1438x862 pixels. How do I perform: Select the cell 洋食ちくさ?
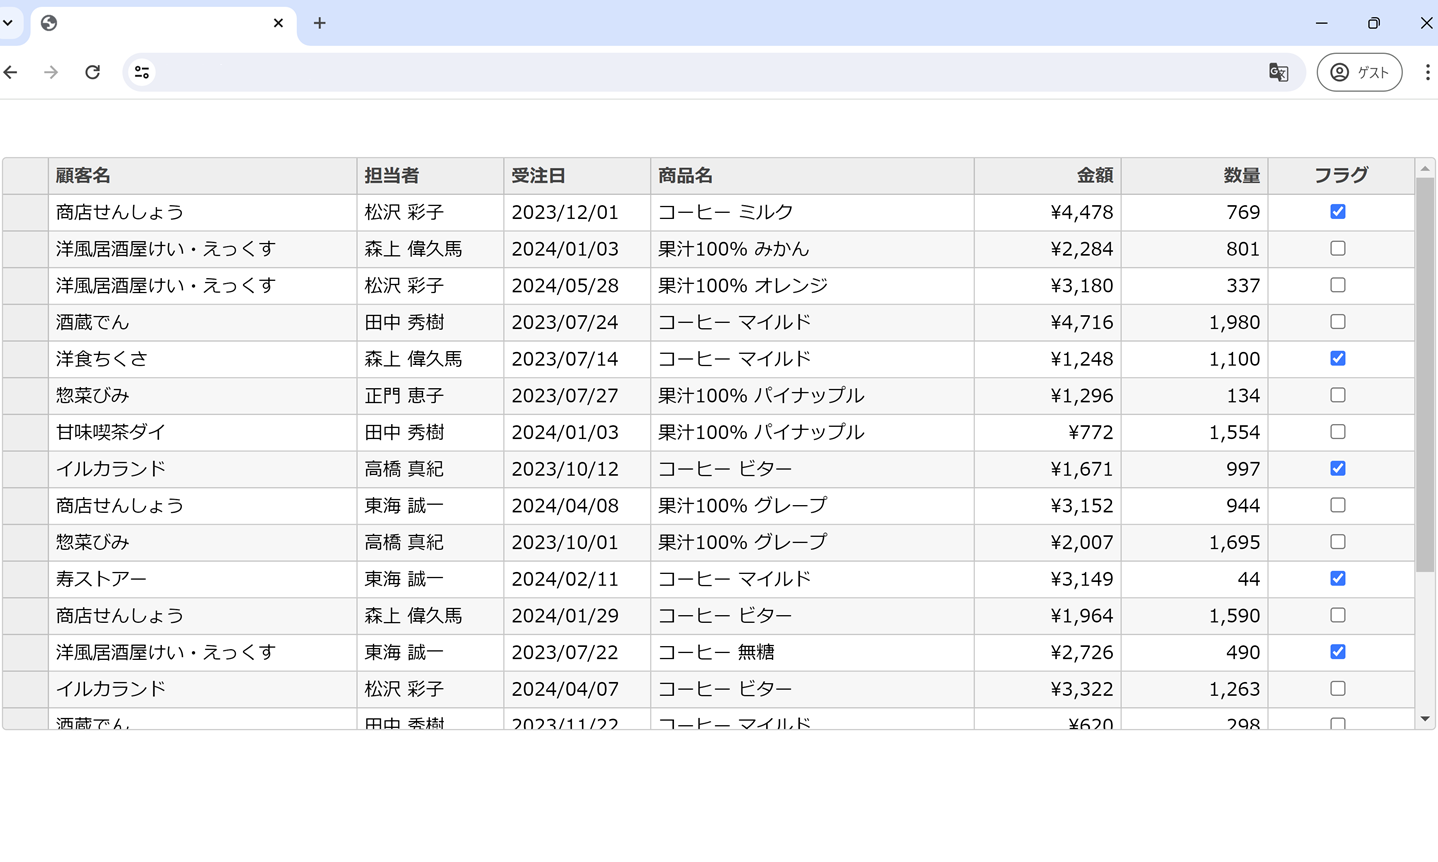202,359
